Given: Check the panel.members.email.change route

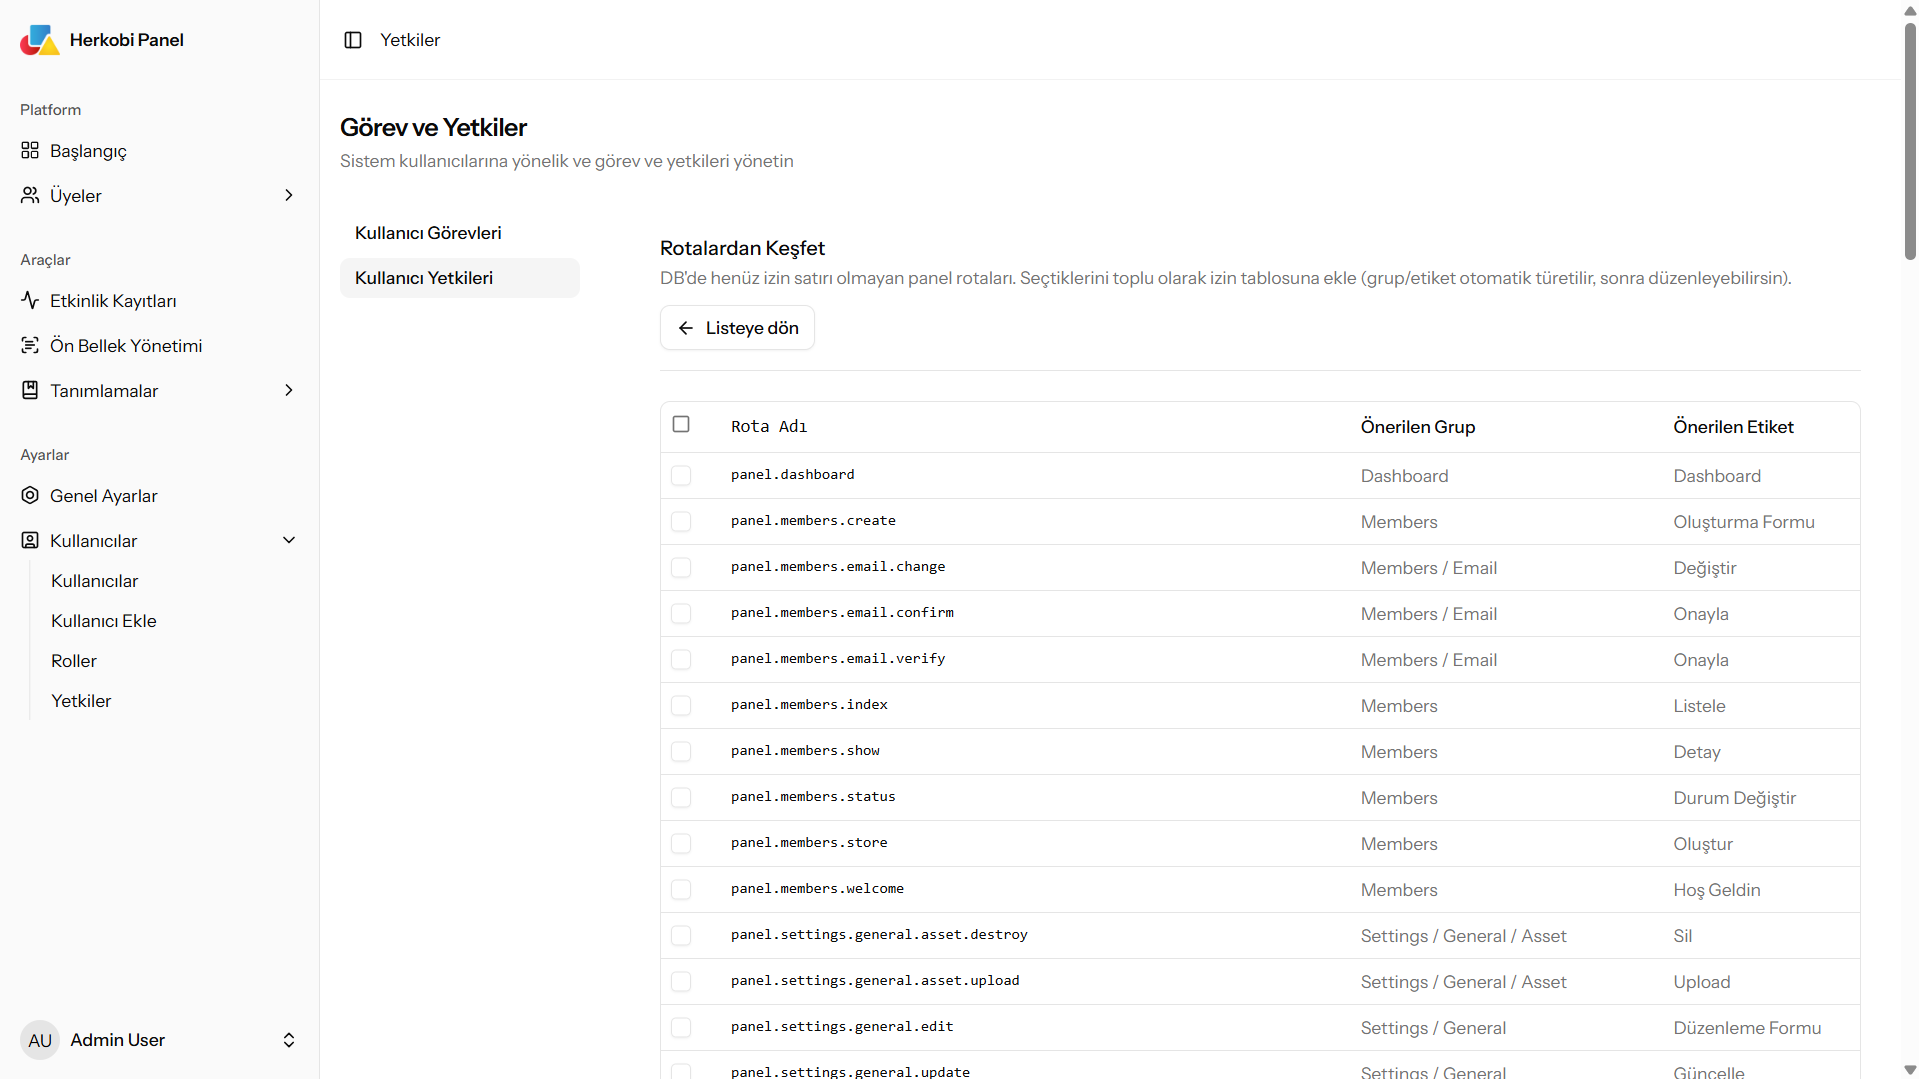Looking at the screenshot, I should 681,567.
